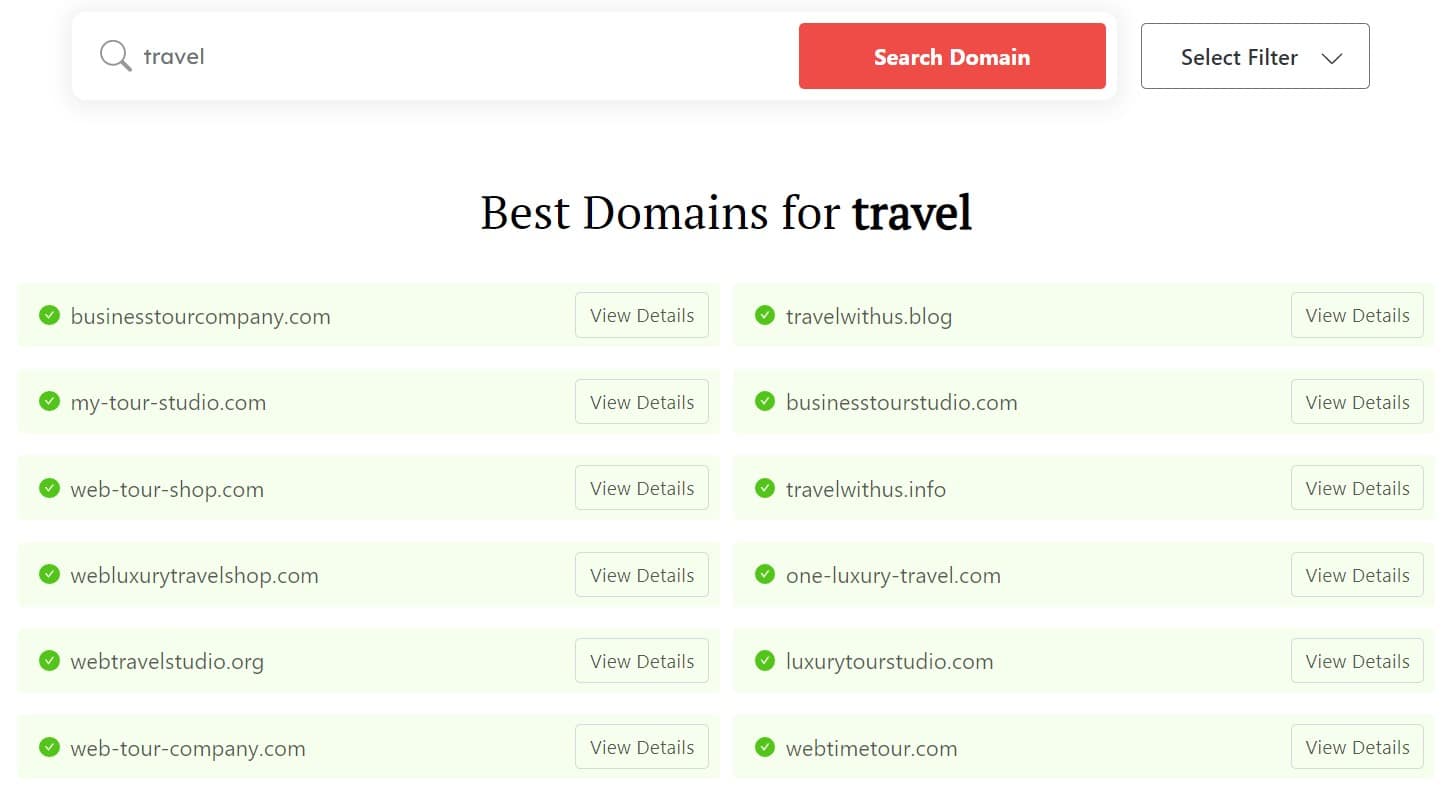Open the Select Filter dropdown
1453x798 pixels.
(1255, 56)
